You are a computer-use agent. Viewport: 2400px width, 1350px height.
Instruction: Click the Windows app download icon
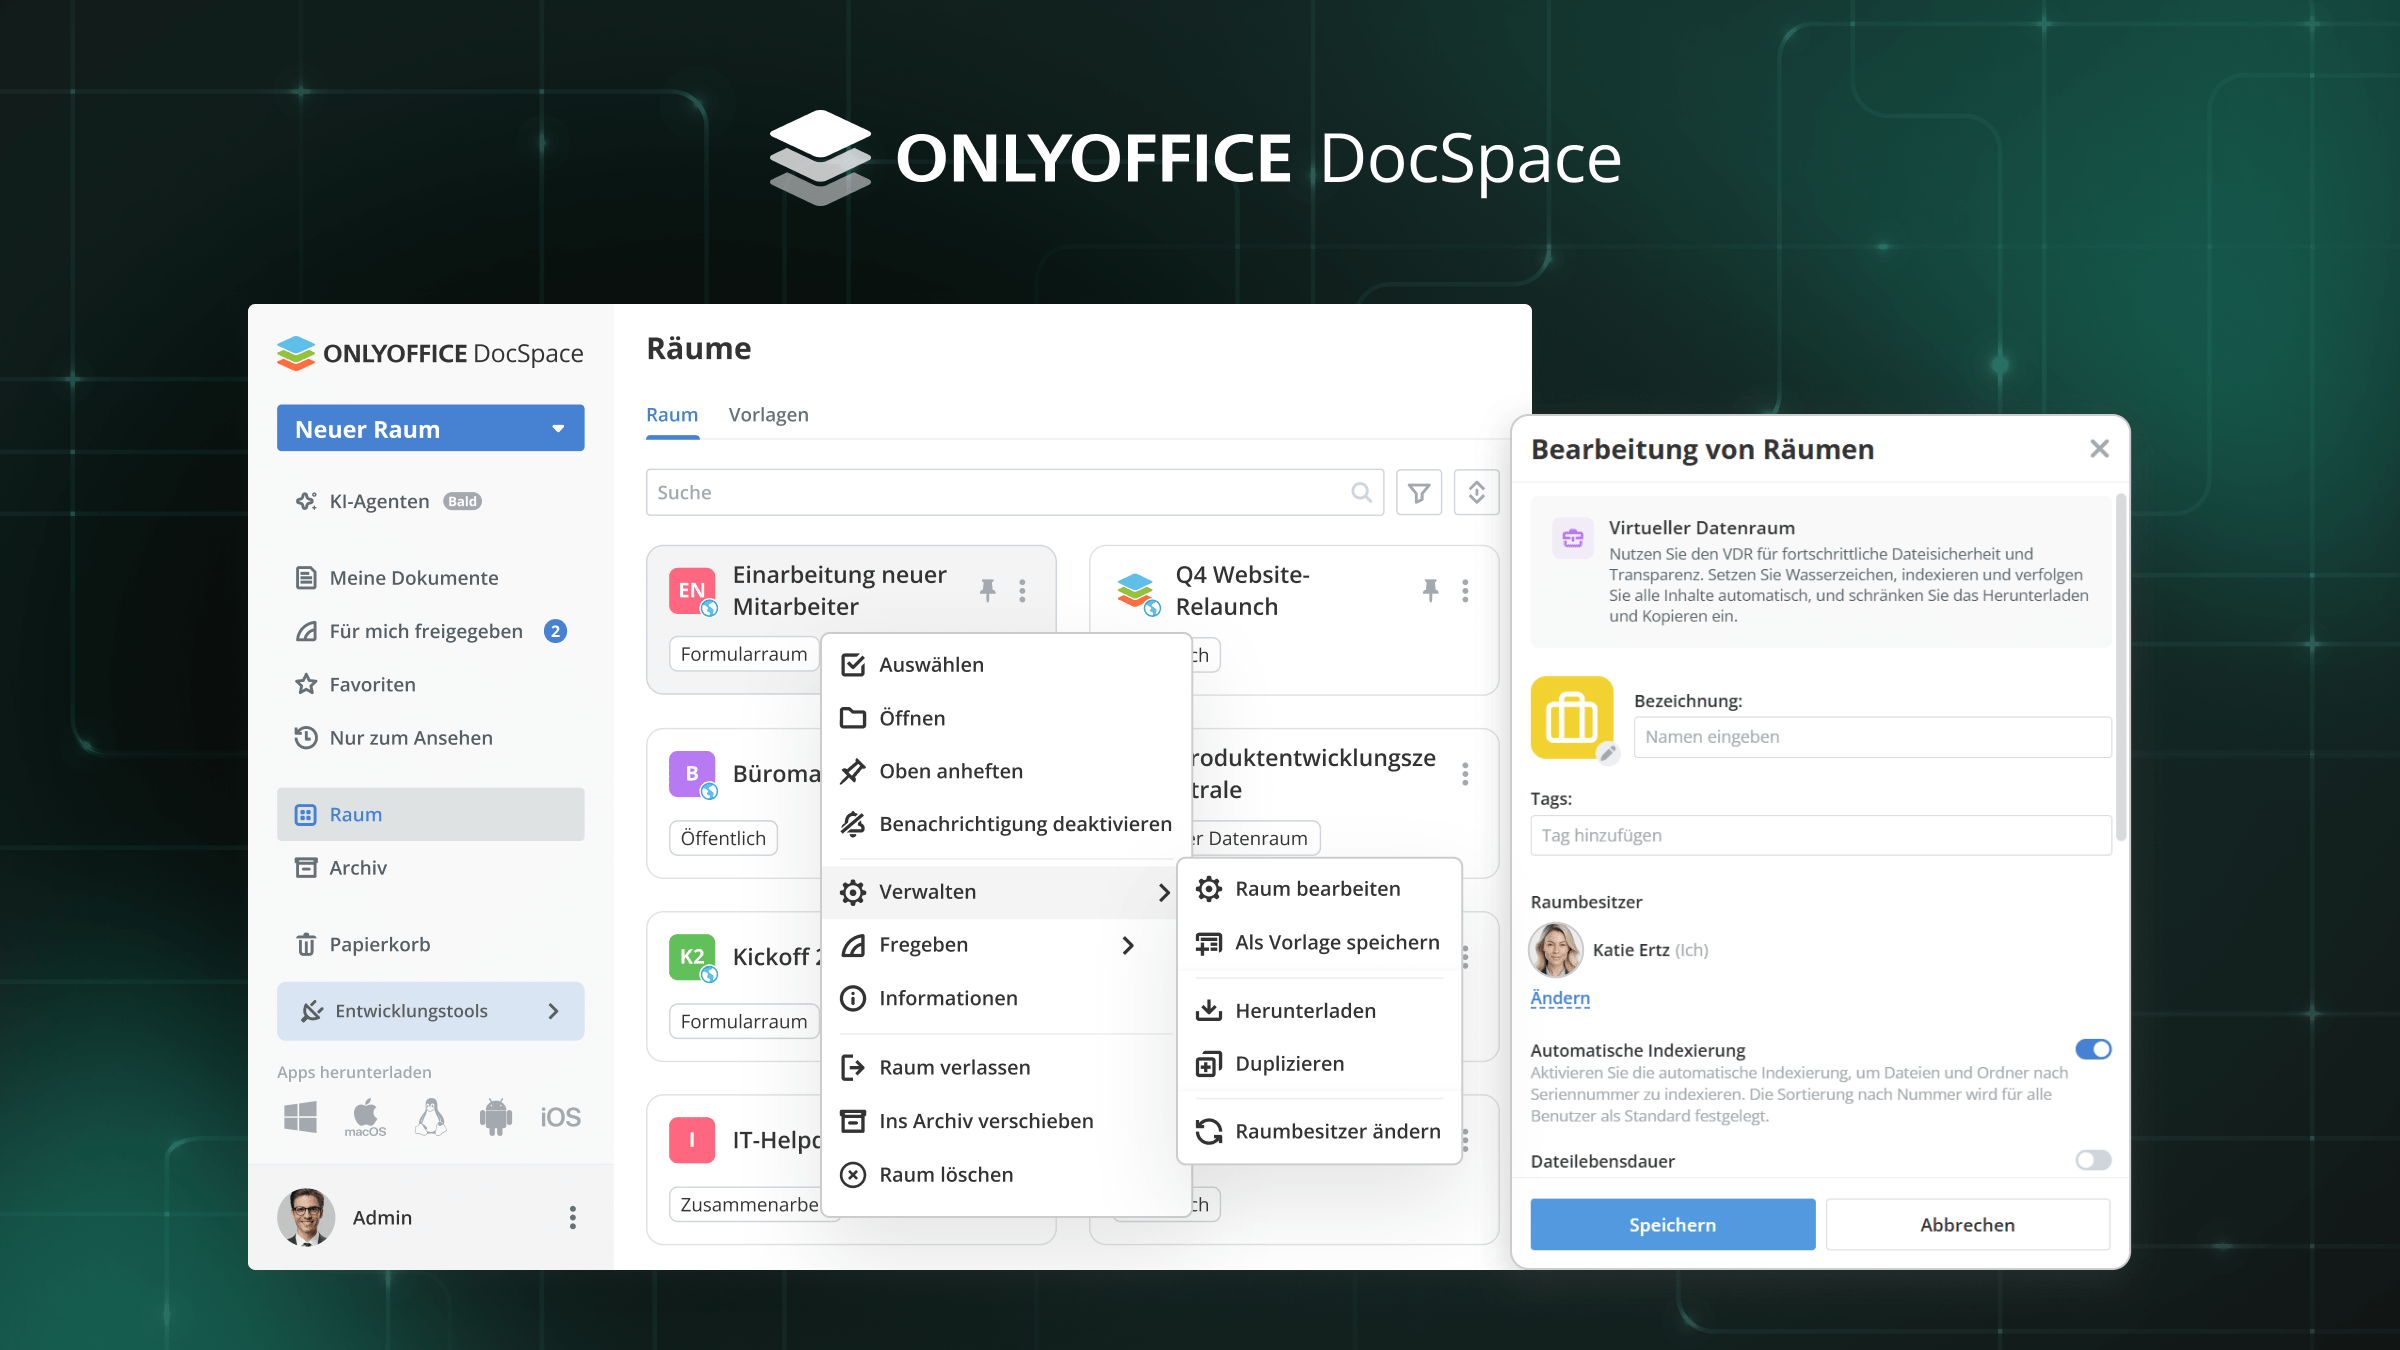(300, 1116)
